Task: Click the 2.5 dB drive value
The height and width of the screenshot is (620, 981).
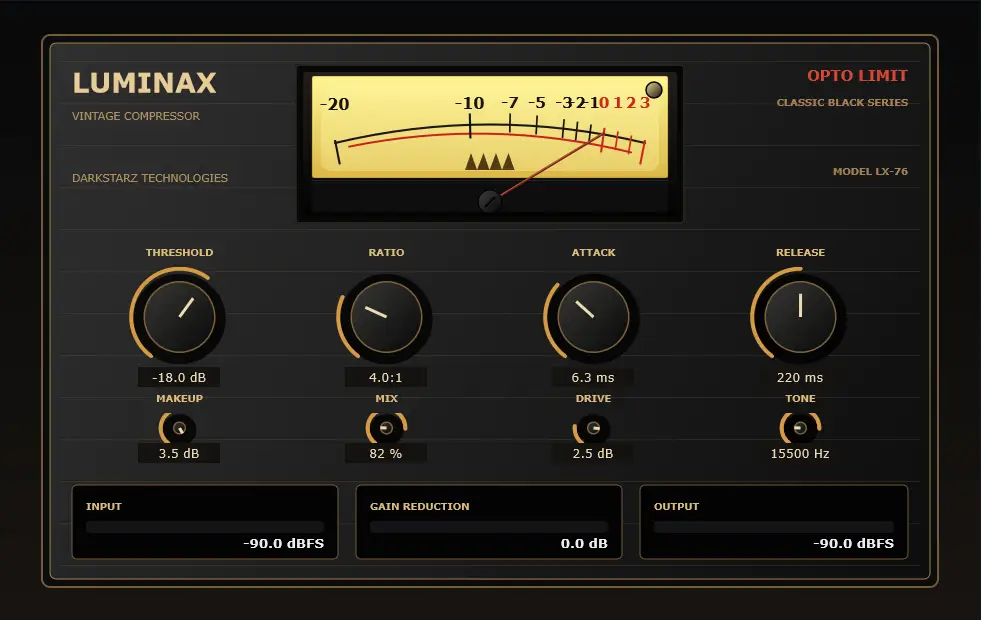Action: (x=593, y=454)
